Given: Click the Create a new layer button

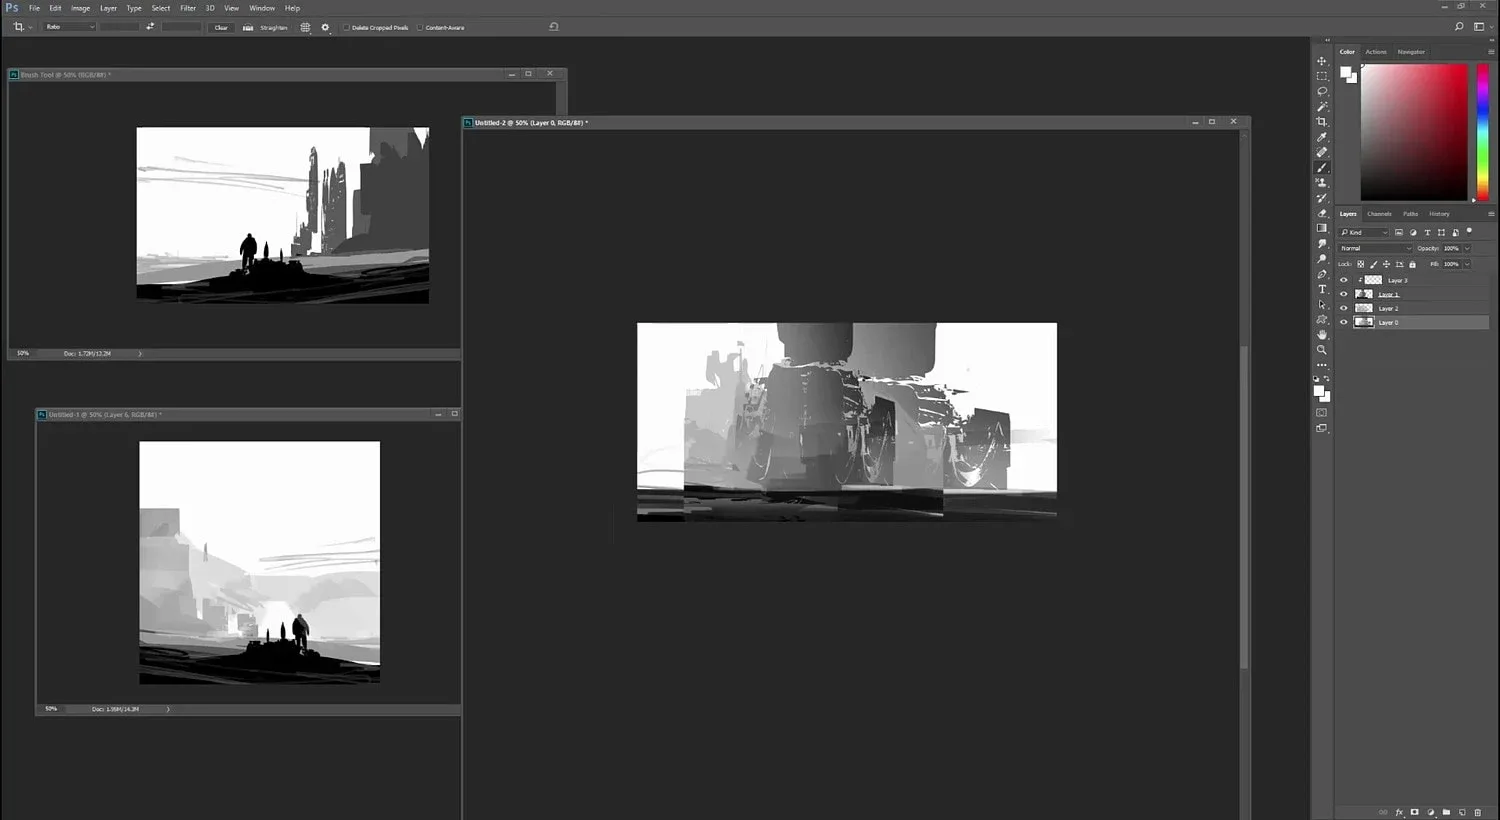Looking at the screenshot, I should (x=1463, y=812).
